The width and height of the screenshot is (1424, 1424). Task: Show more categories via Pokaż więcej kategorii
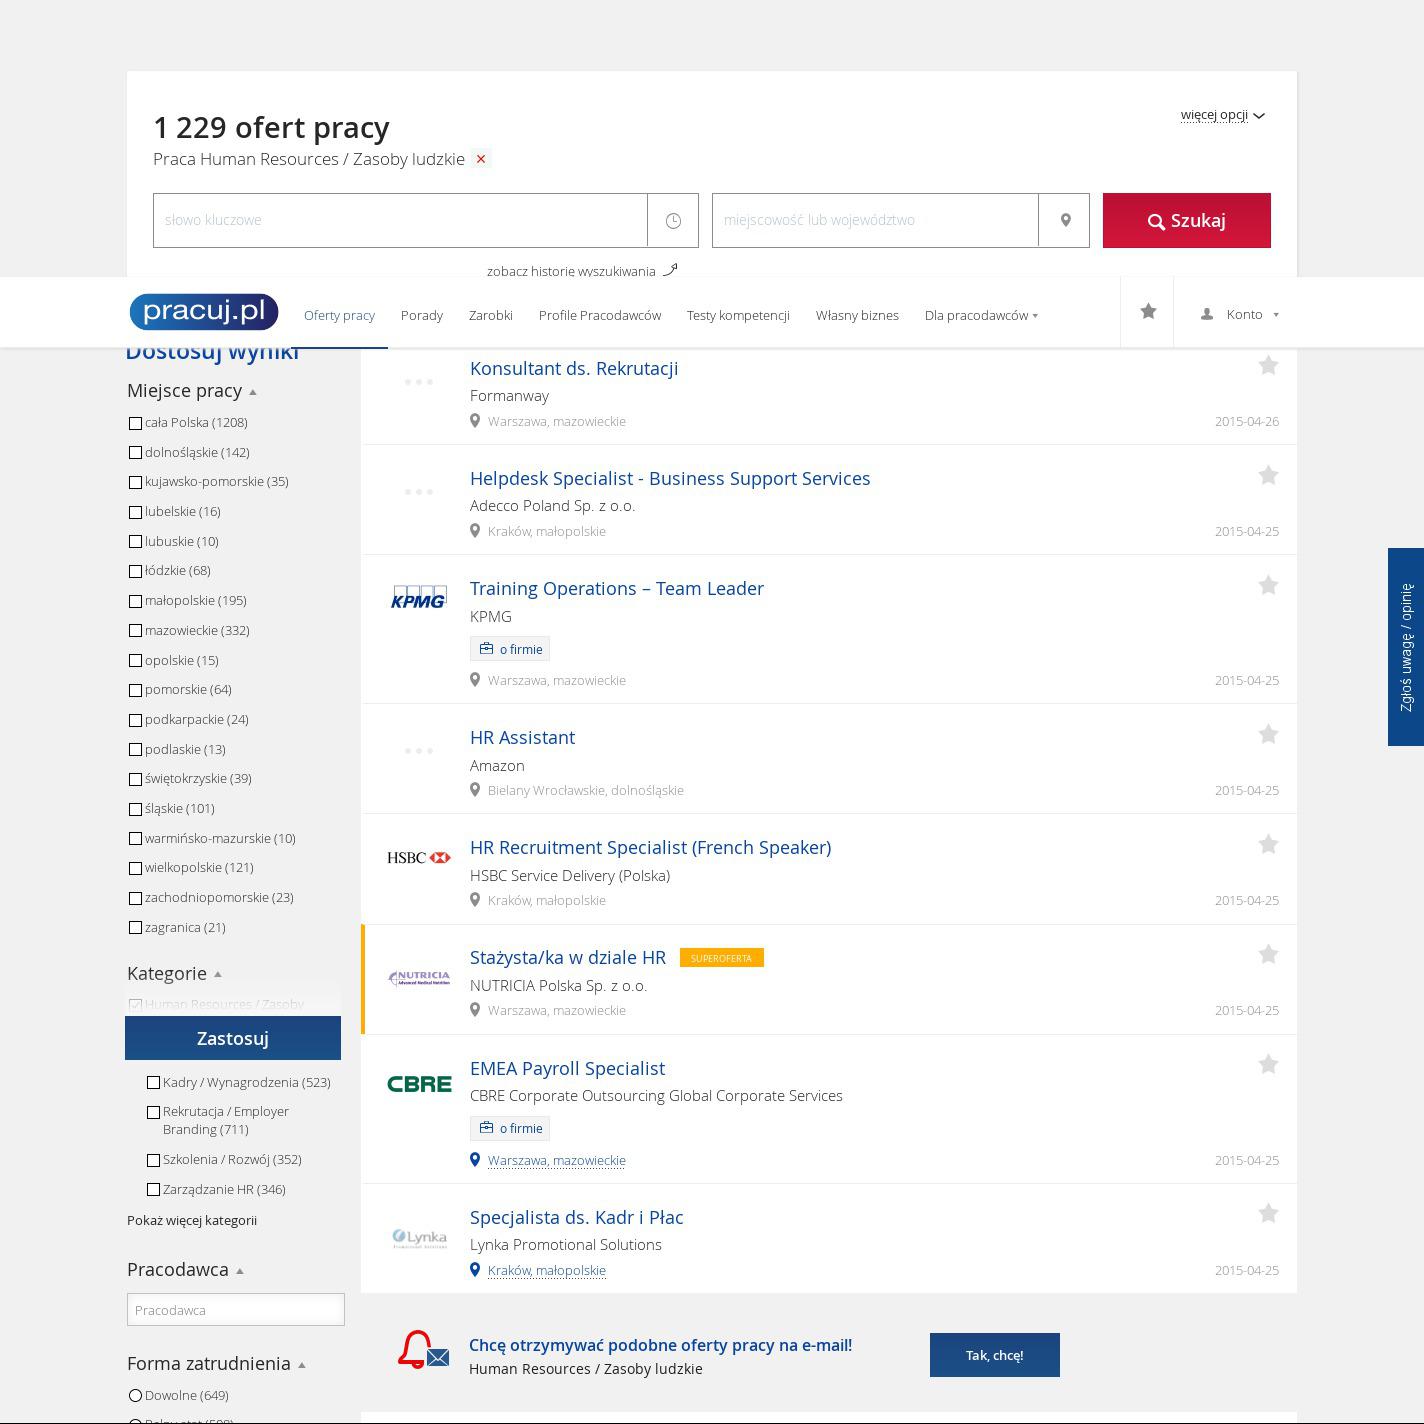(192, 1220)
